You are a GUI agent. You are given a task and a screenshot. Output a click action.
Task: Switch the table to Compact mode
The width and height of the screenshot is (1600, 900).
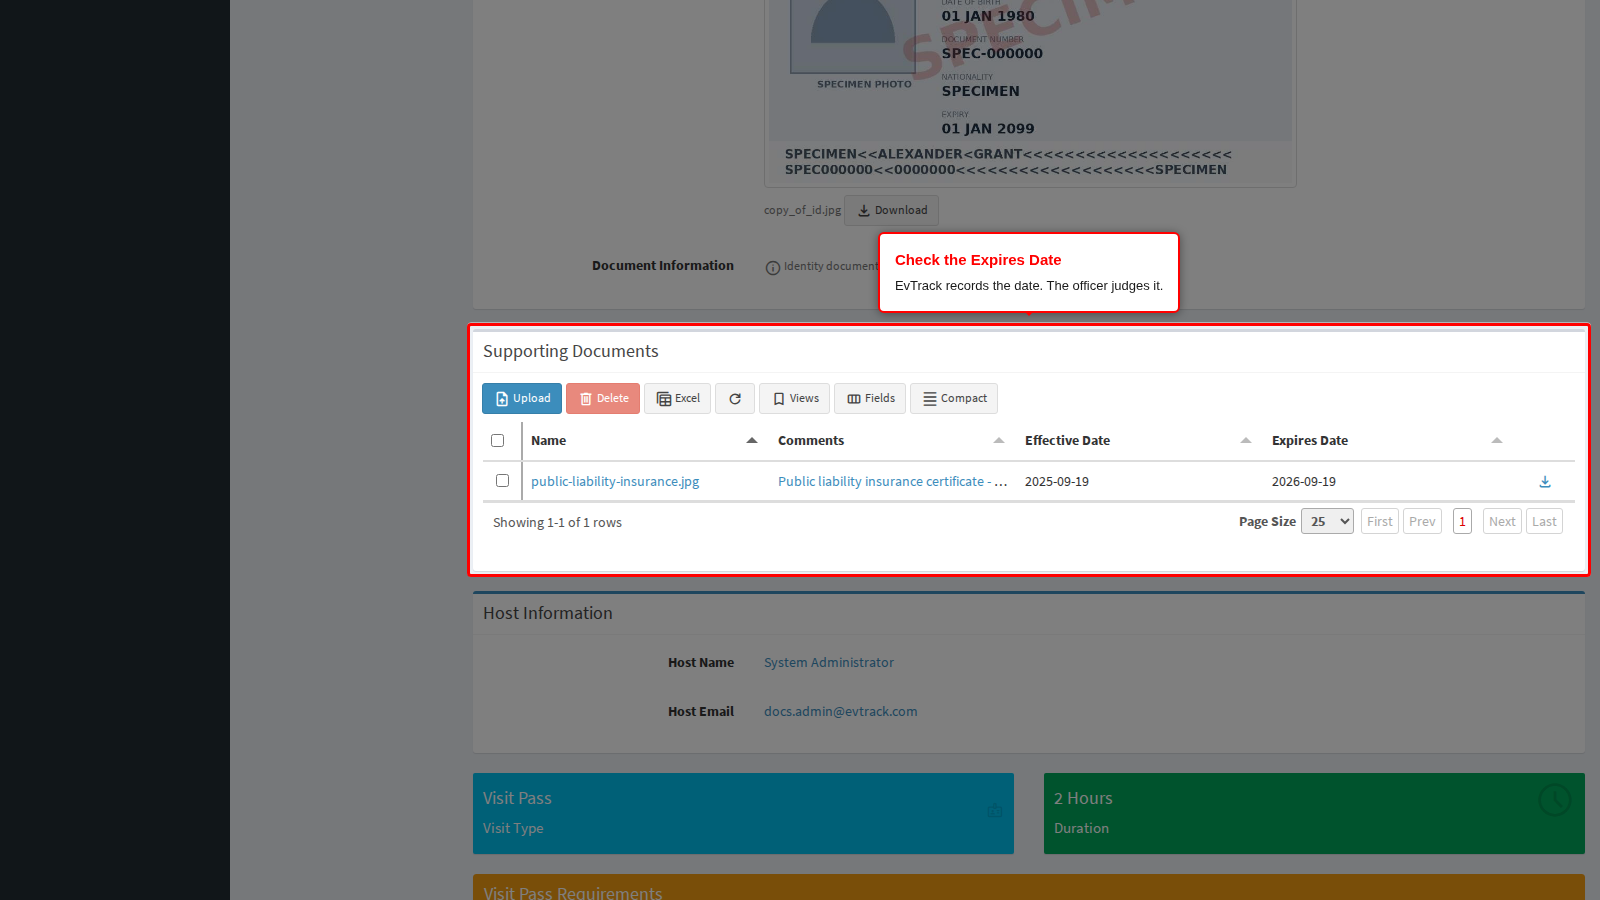click(x=954, y=398)
